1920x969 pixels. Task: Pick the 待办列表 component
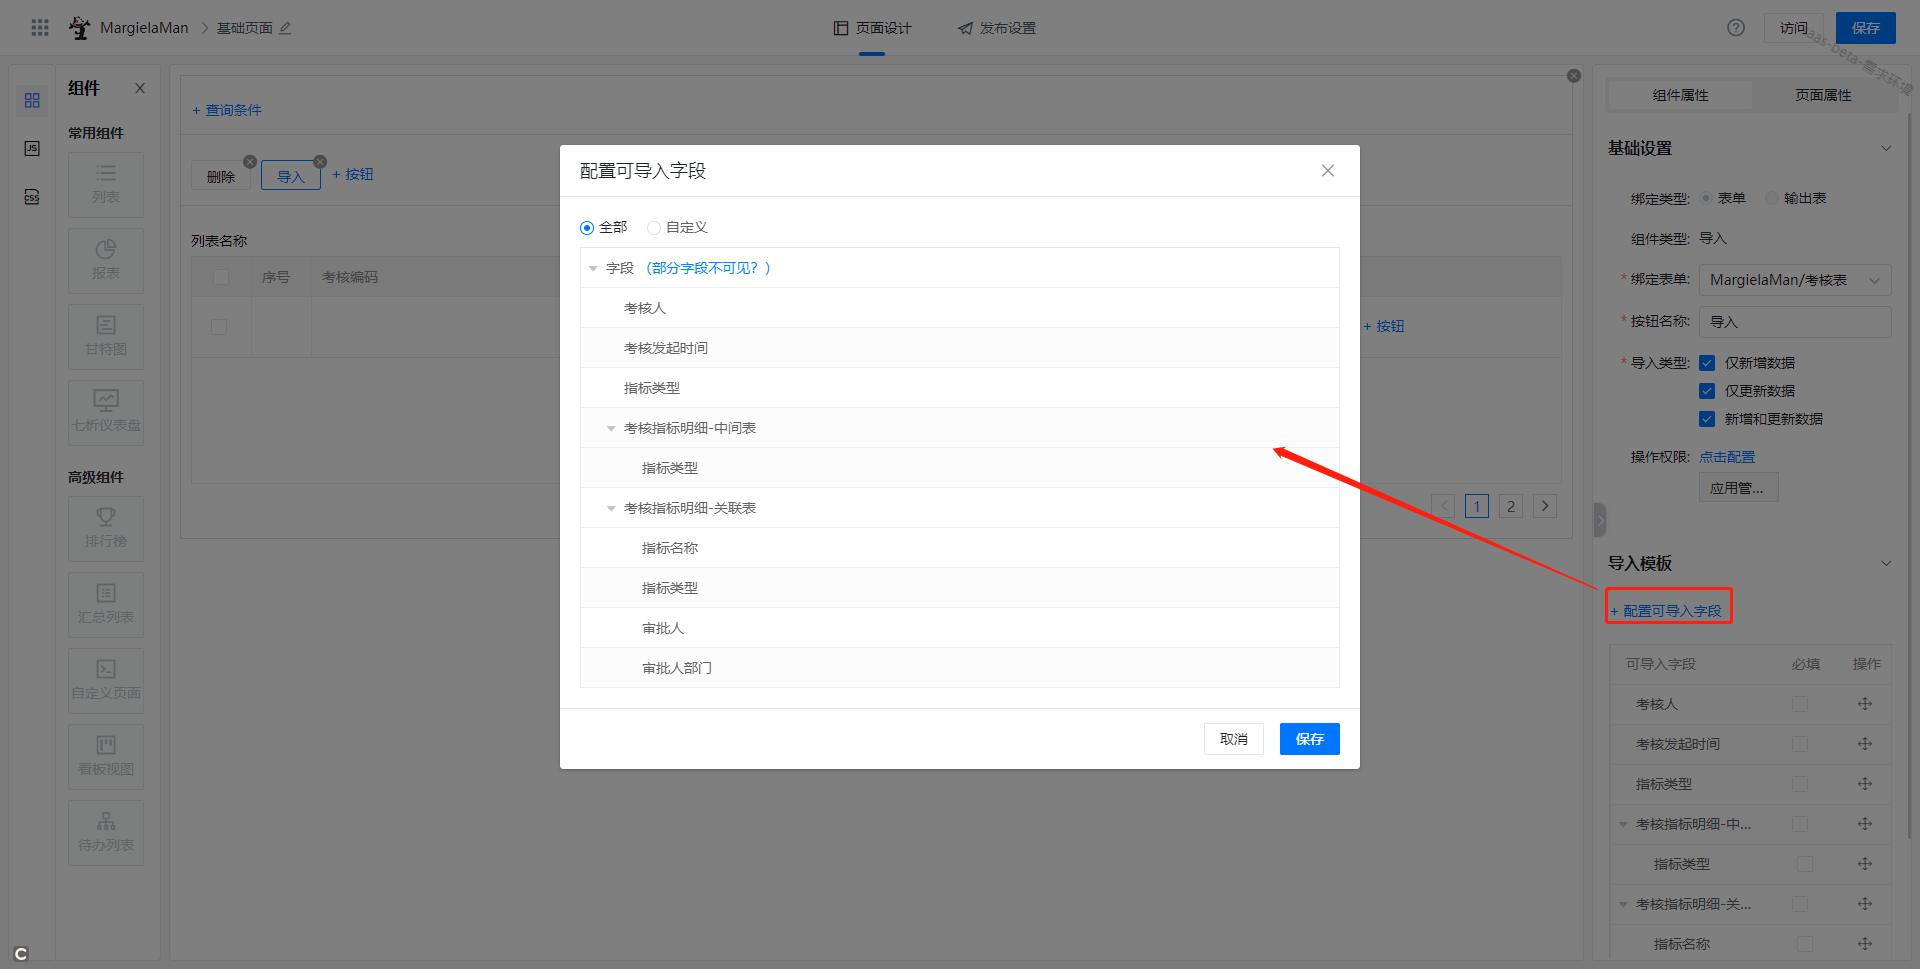pyautogui.click(x=106, y=833)
